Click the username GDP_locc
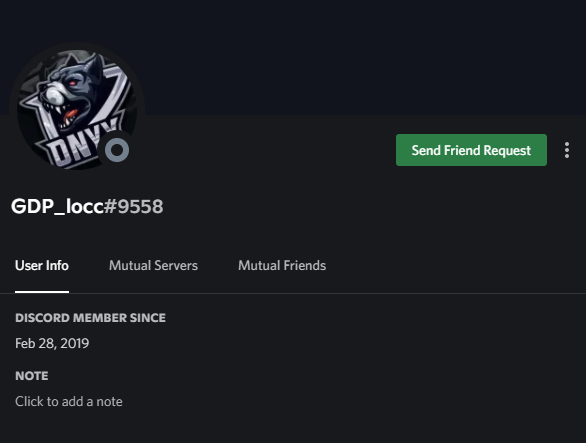The width and height of the screenshot is (586, 443). click(57, 206)
